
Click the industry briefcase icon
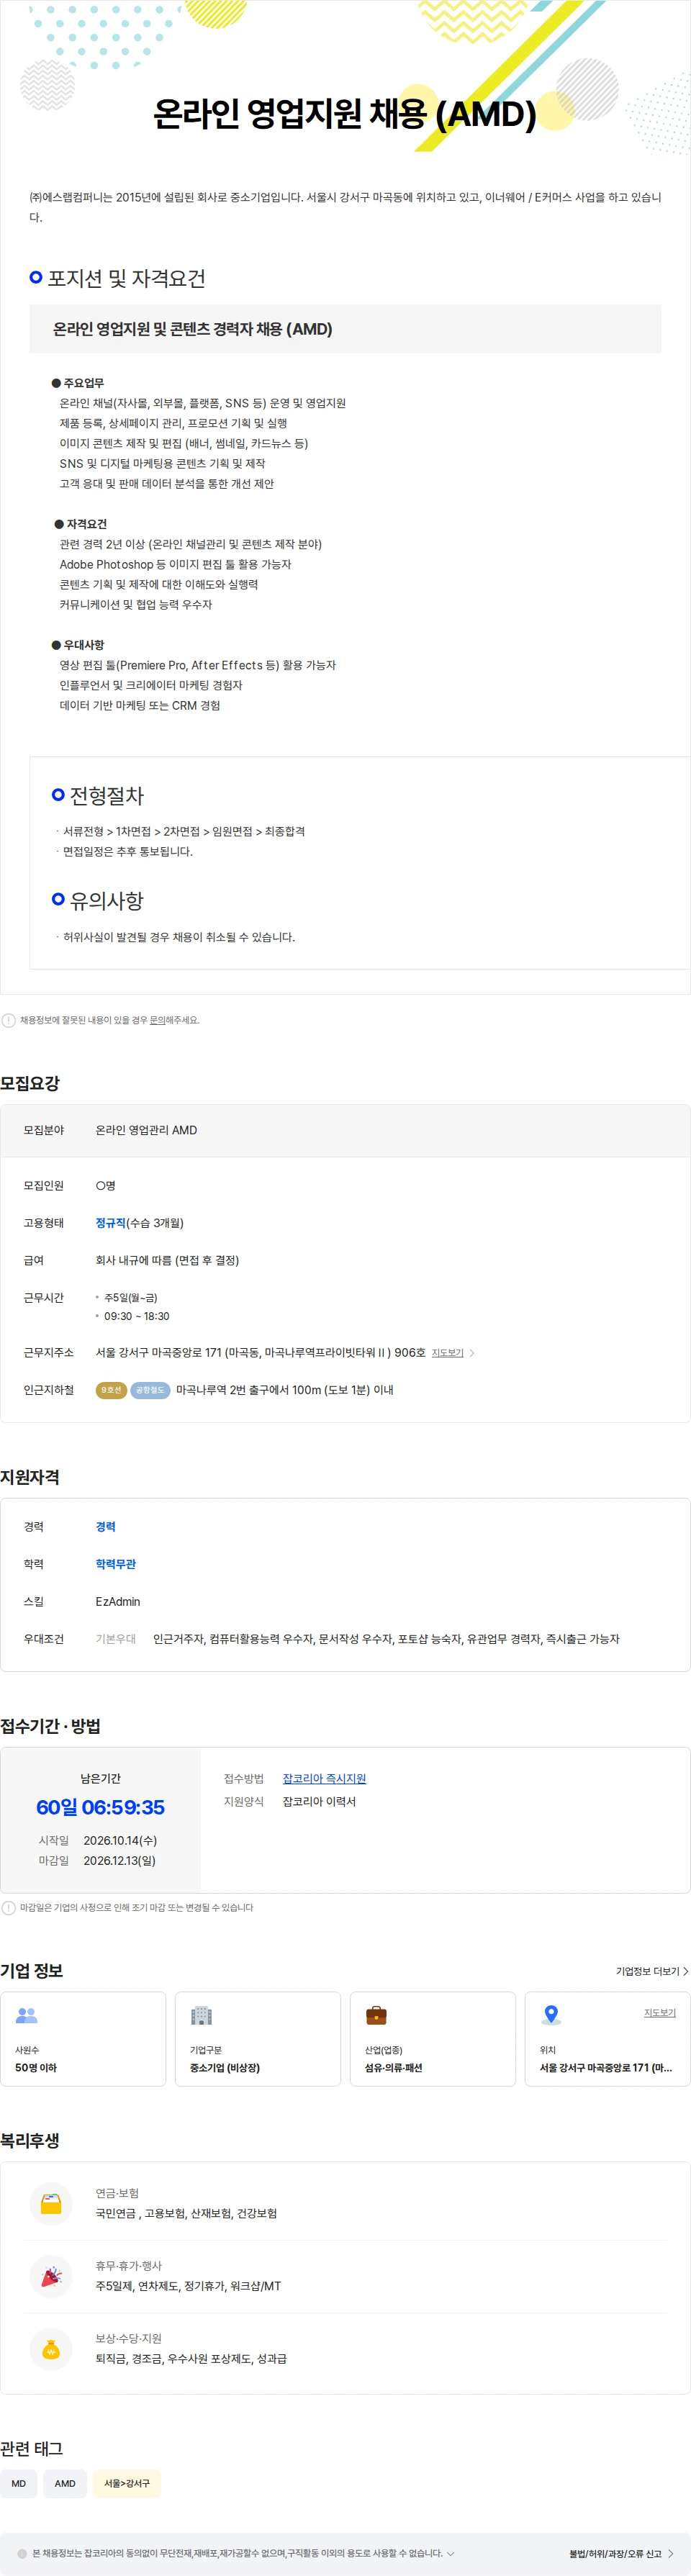pyautogui.click(x=376, y=2015)
